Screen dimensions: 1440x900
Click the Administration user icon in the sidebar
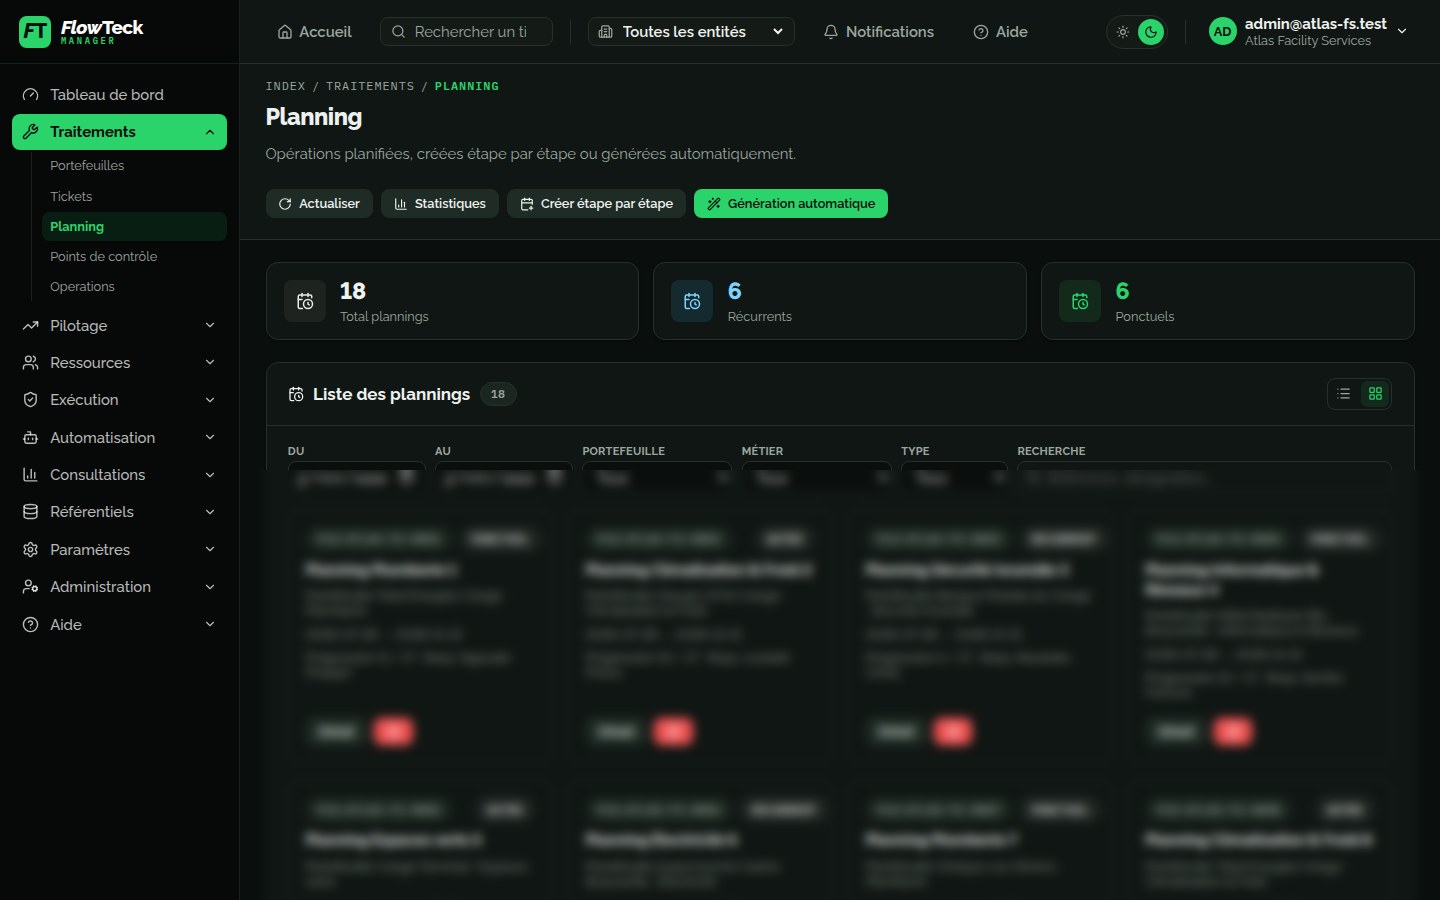[31, 587]
